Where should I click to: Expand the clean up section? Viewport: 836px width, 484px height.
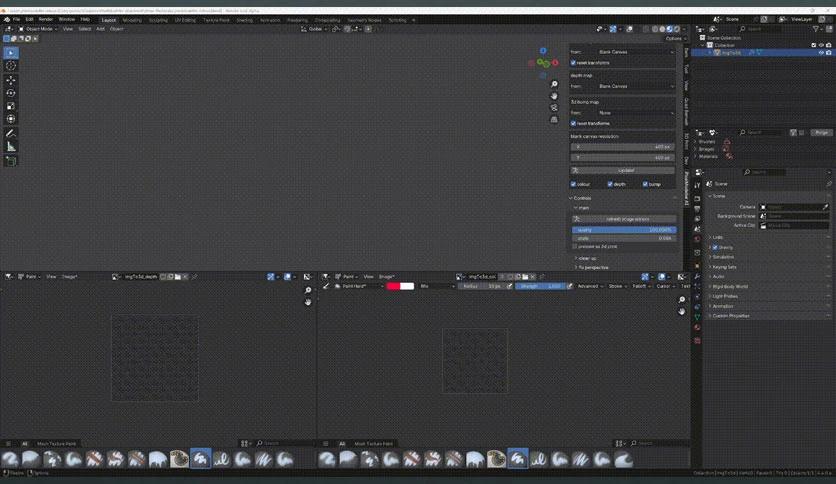(x=586, y=258)
